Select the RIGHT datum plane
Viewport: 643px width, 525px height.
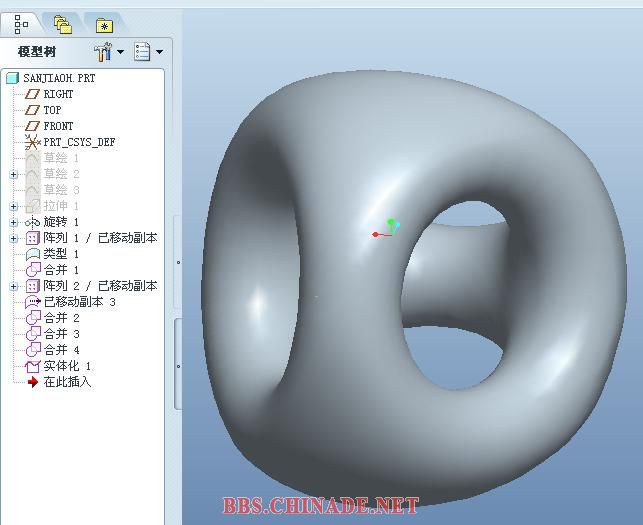(58, 94)
